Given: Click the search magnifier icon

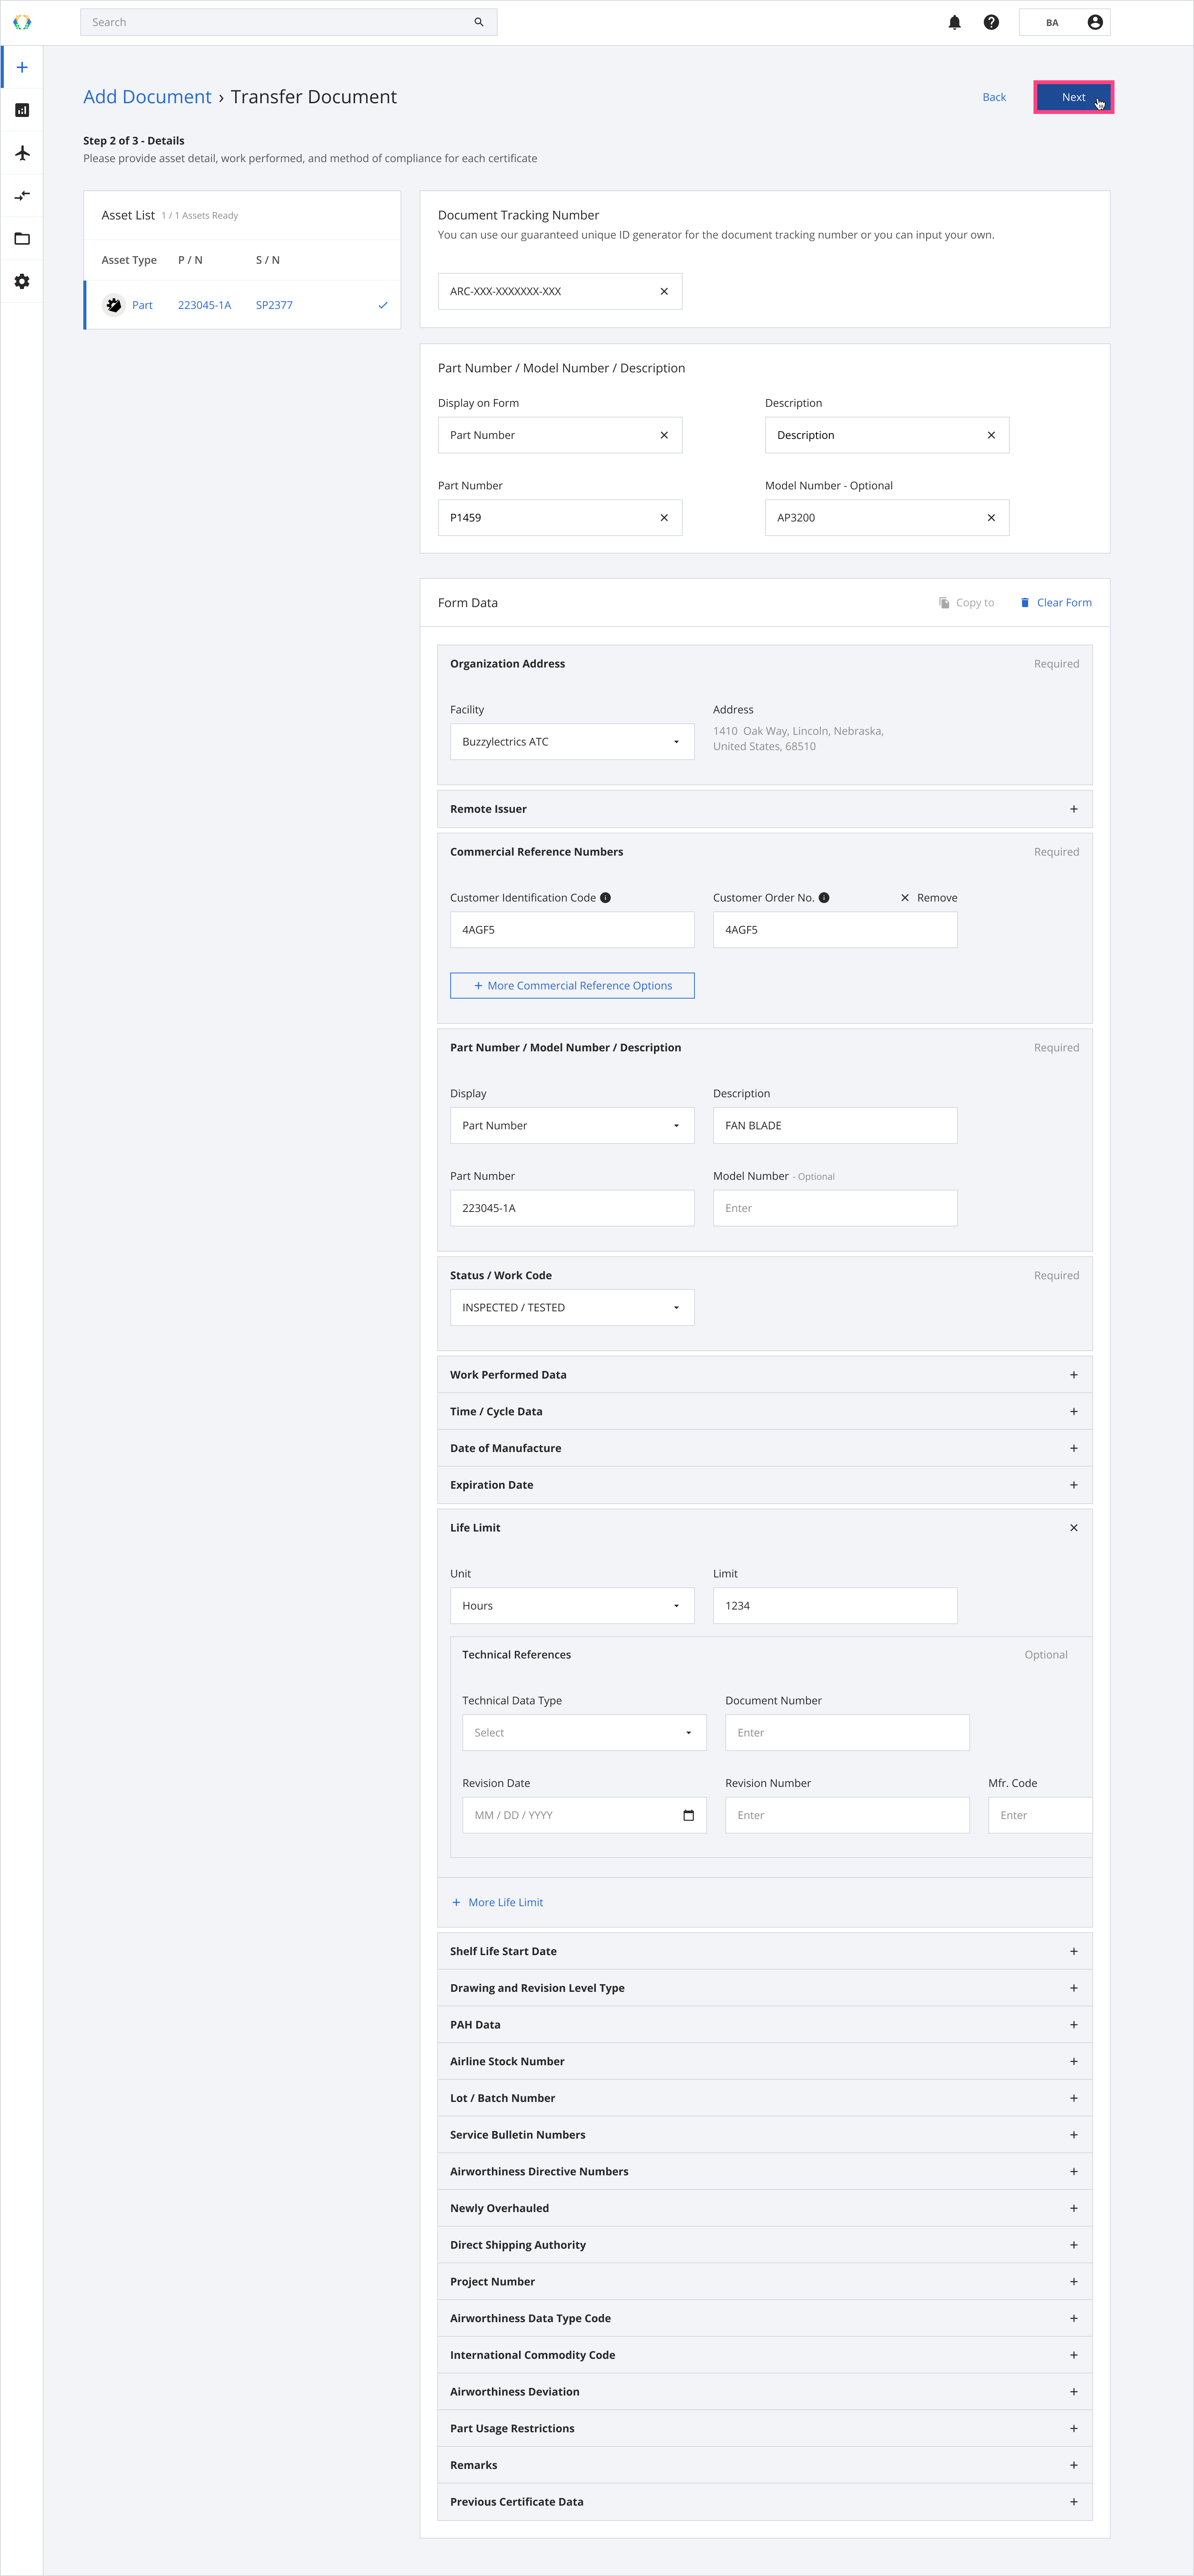Looking at the screenshot, I should [x=479, y=22].
